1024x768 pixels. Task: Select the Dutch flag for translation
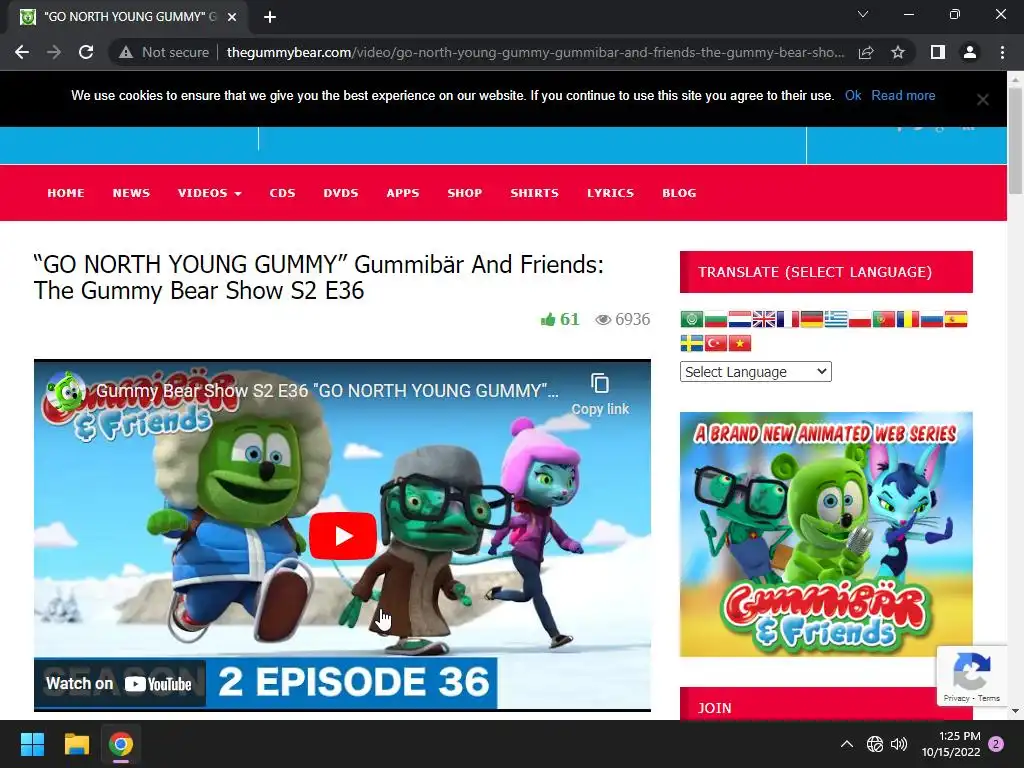click(x=740, y=319)
